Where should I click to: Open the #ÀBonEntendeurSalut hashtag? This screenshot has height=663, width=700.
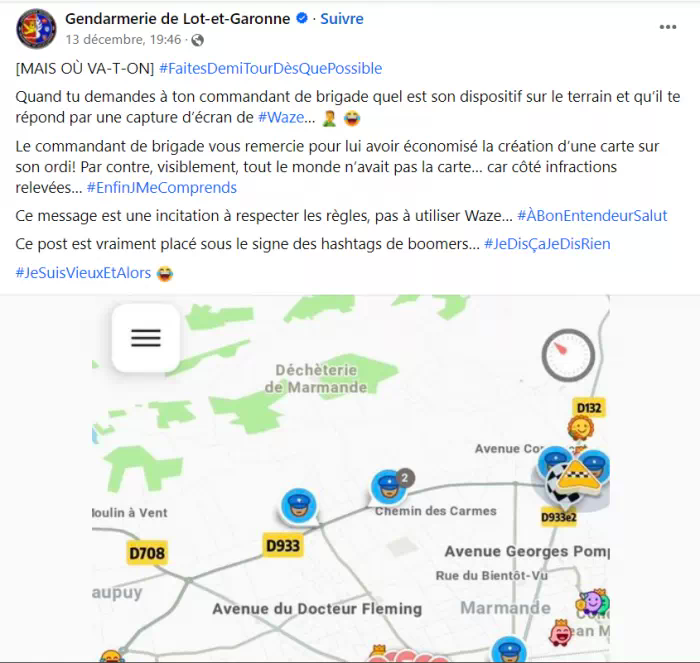pos(592,216)
